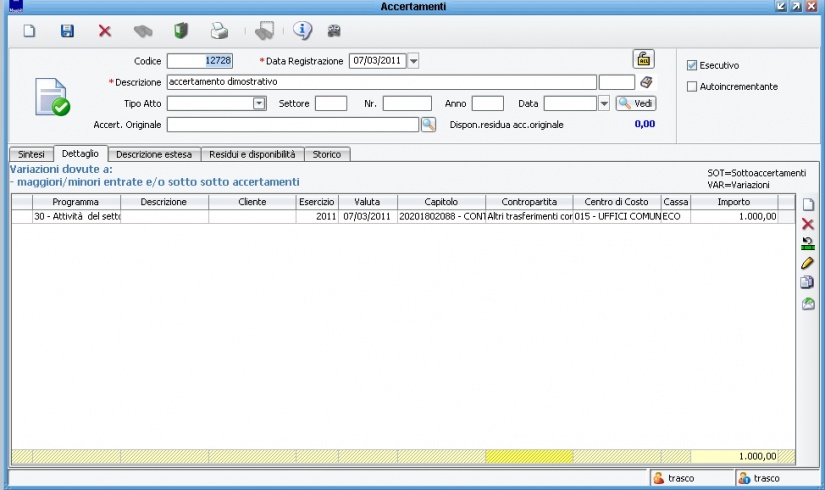825x490 pixels.
Task: Switch to the Sintesi tab
Action: pos(31,155)
